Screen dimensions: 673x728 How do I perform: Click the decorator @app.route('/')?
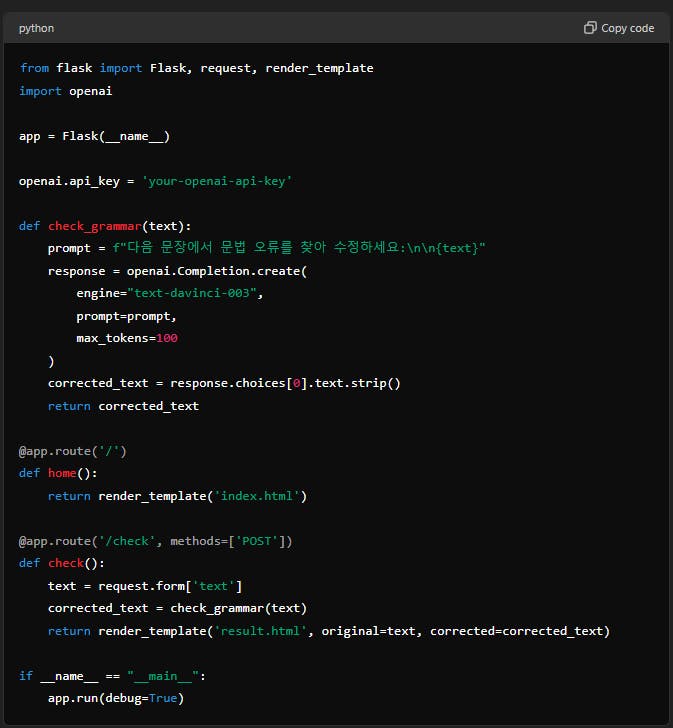click(x=73, y=451)
